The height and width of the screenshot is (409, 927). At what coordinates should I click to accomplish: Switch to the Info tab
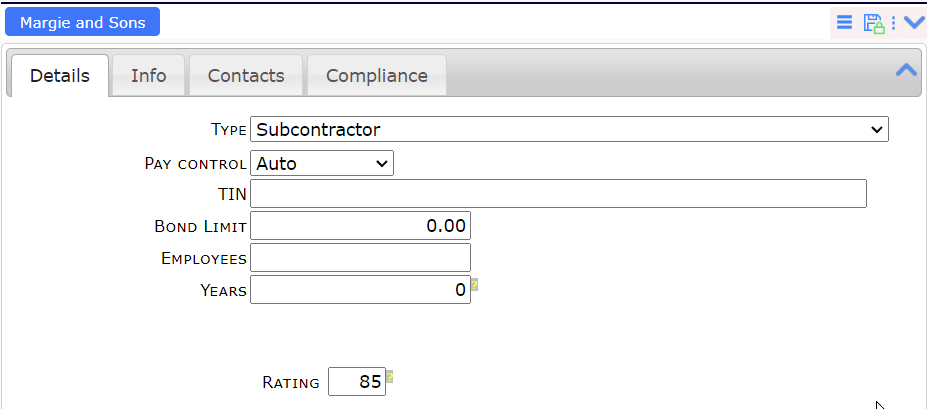click(148, 76)
